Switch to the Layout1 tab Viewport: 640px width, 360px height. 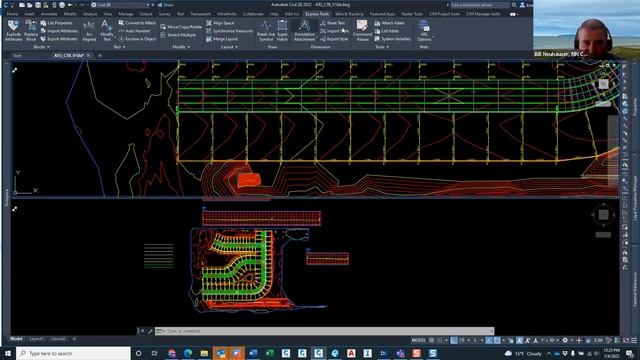[36, 339]
